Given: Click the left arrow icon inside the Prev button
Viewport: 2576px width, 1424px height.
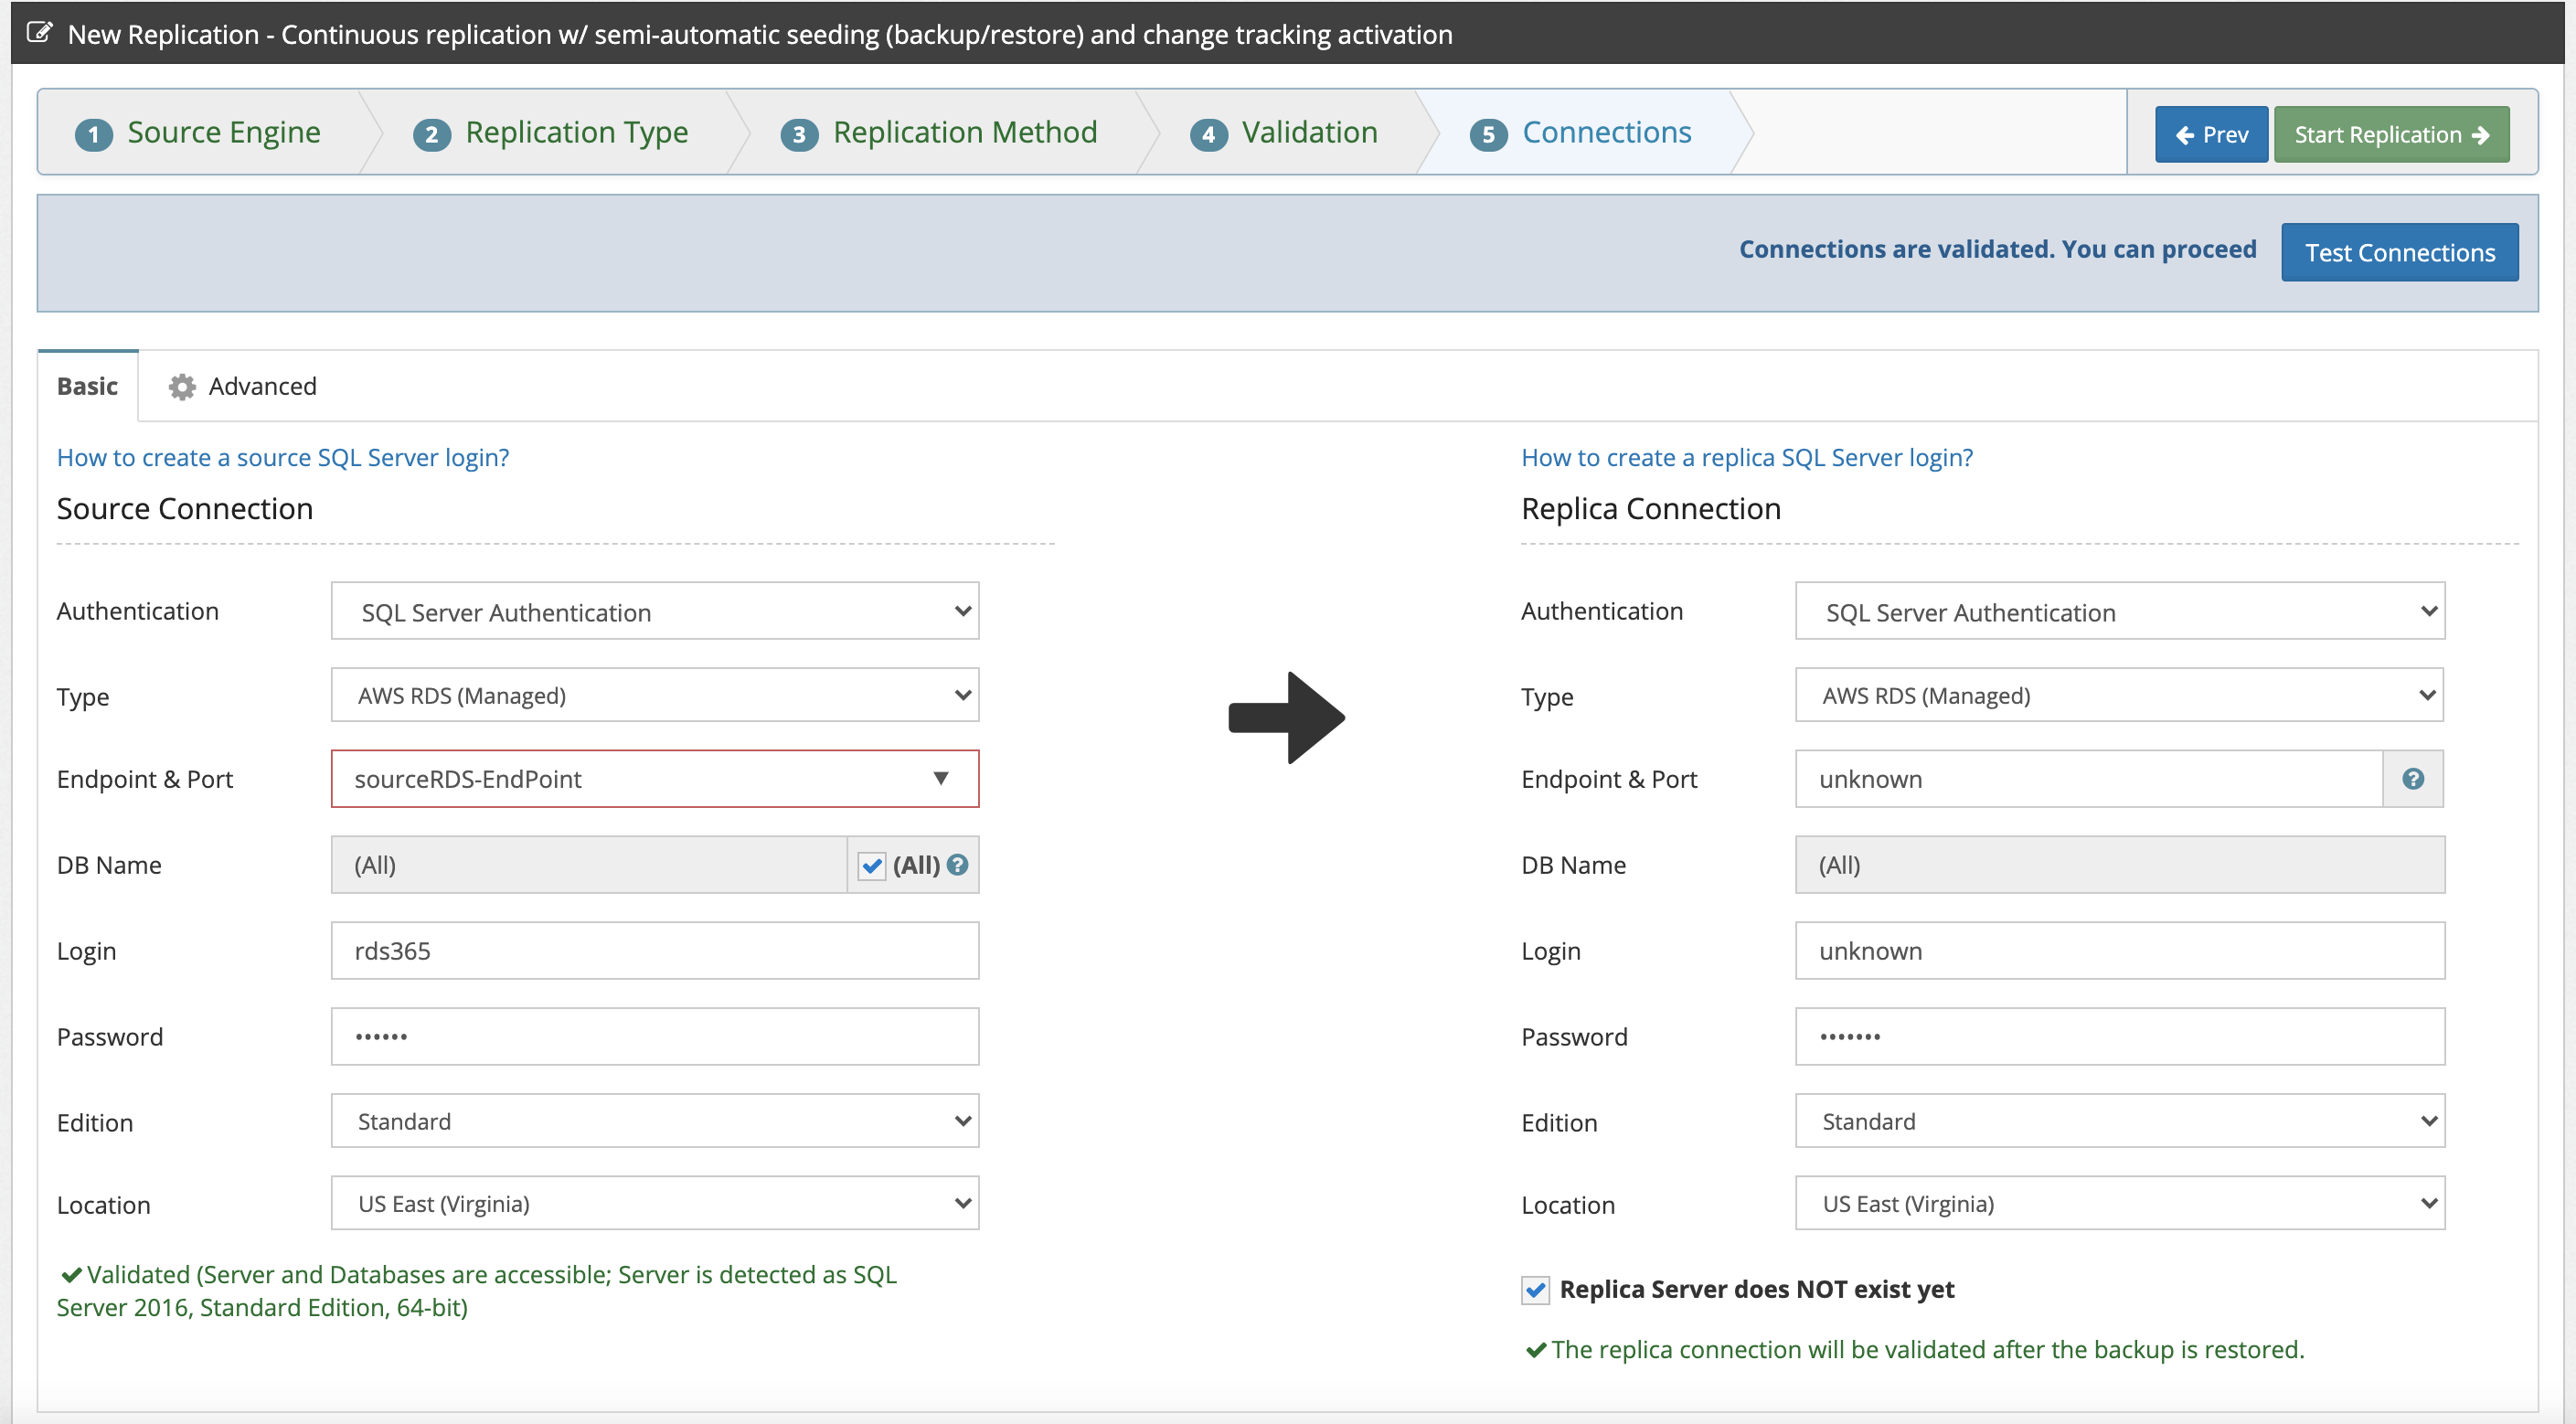Looking at the screenshot, I should pyautogui.click(x=2186, y=133).
